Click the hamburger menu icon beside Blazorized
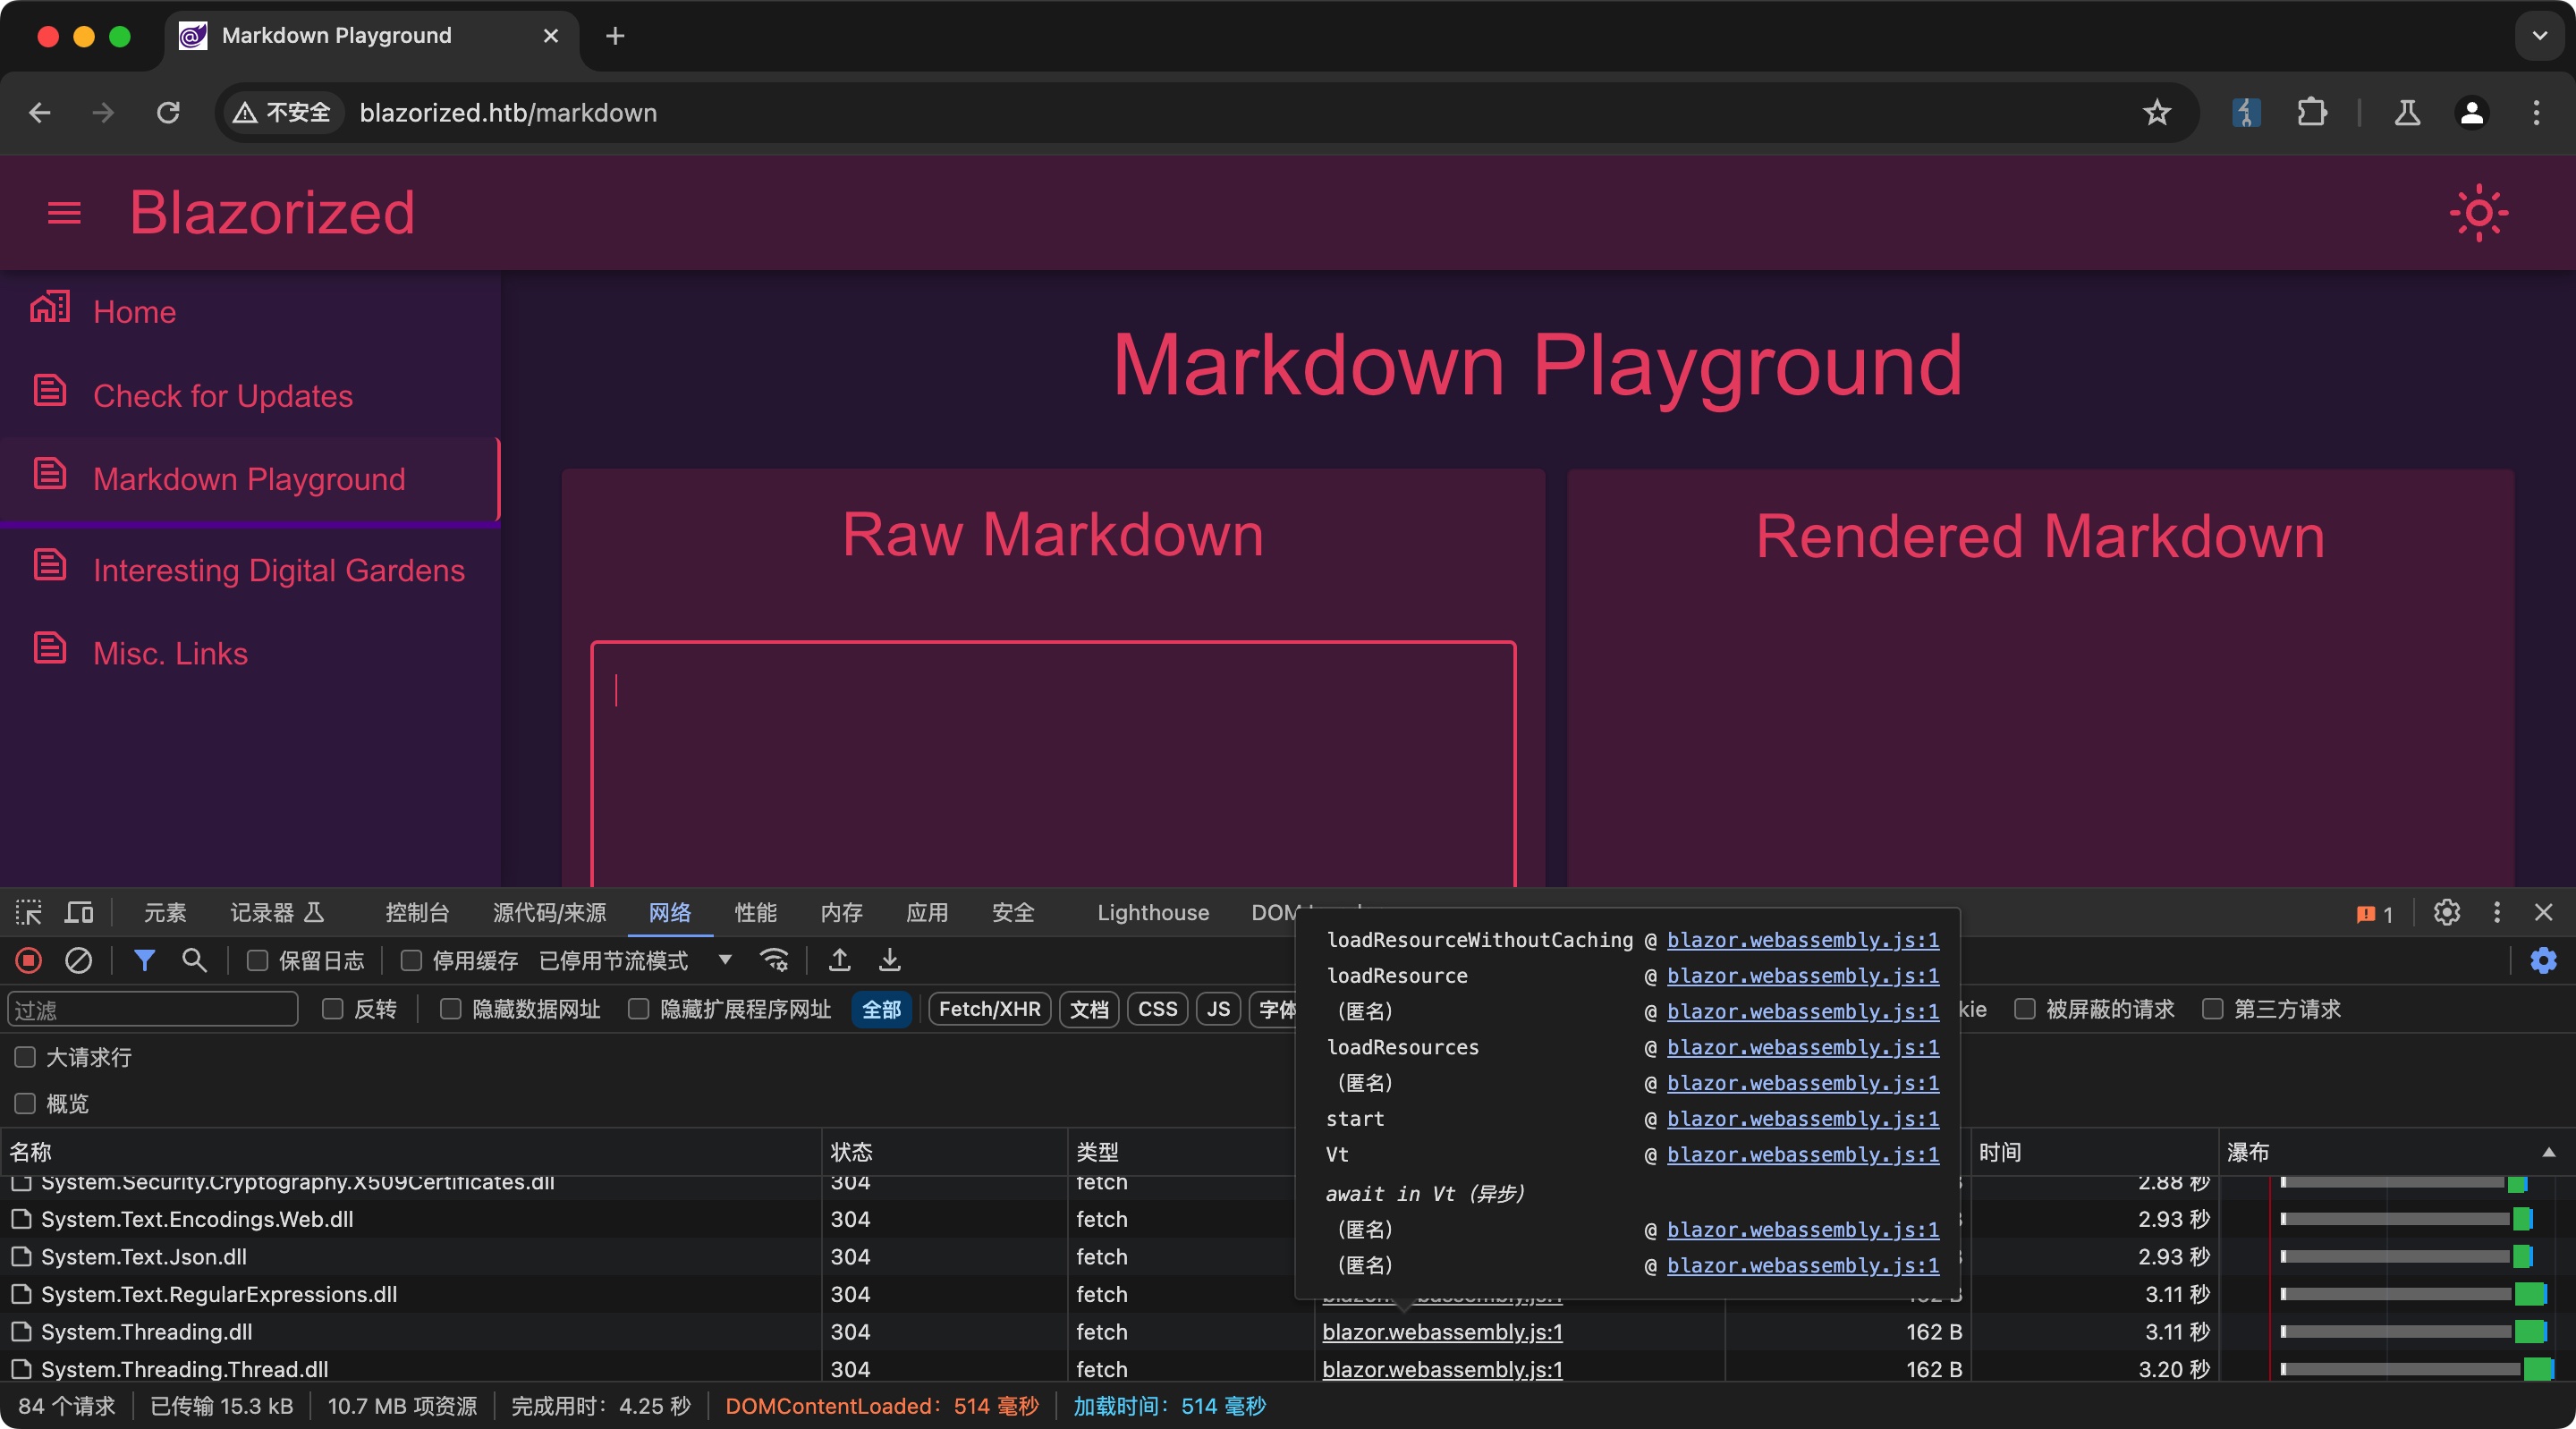 pos(64,213)
